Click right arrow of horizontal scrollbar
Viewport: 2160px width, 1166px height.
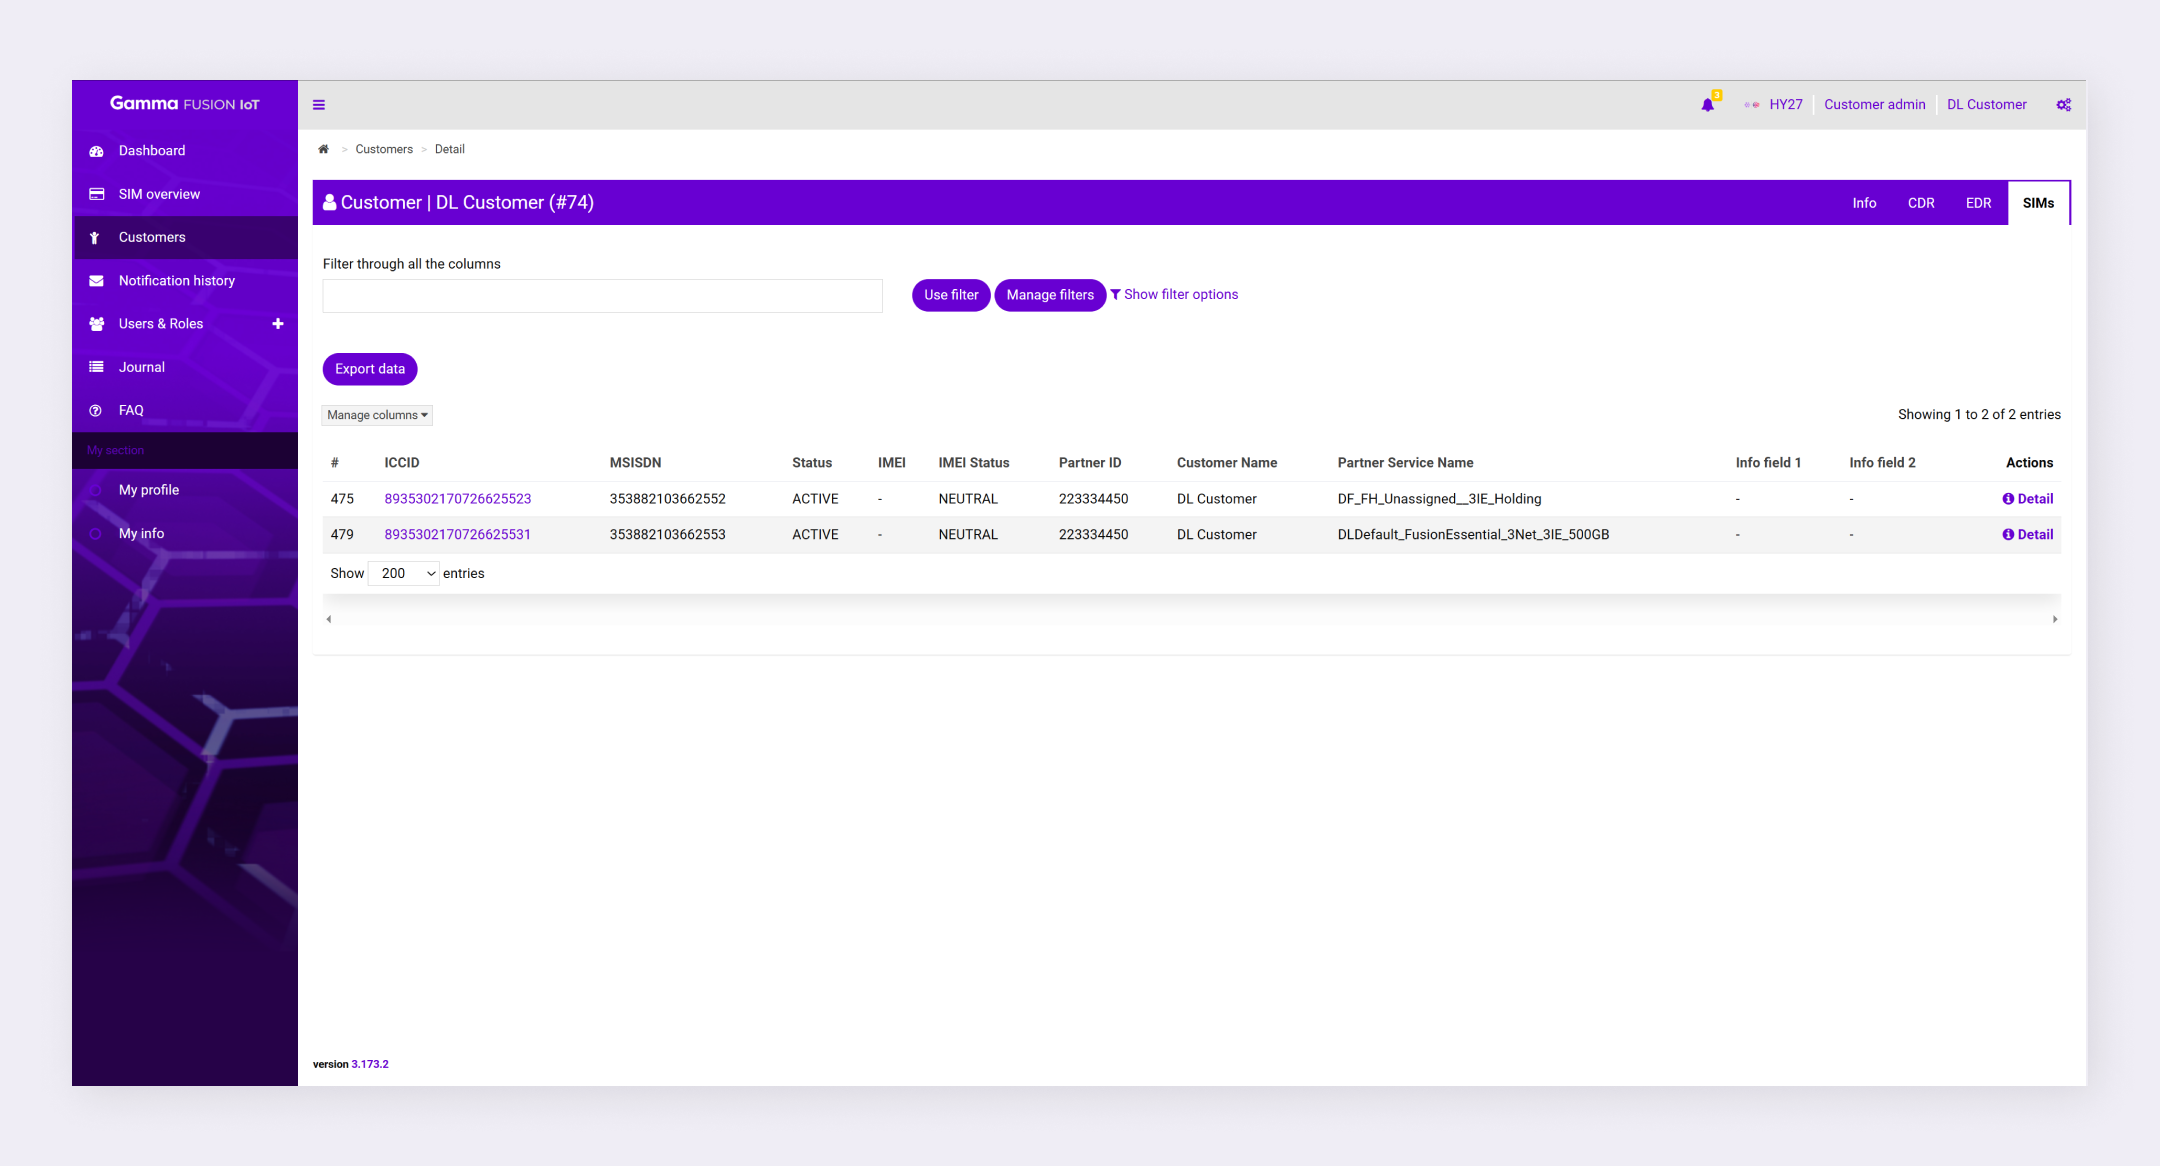point(2054,620)
